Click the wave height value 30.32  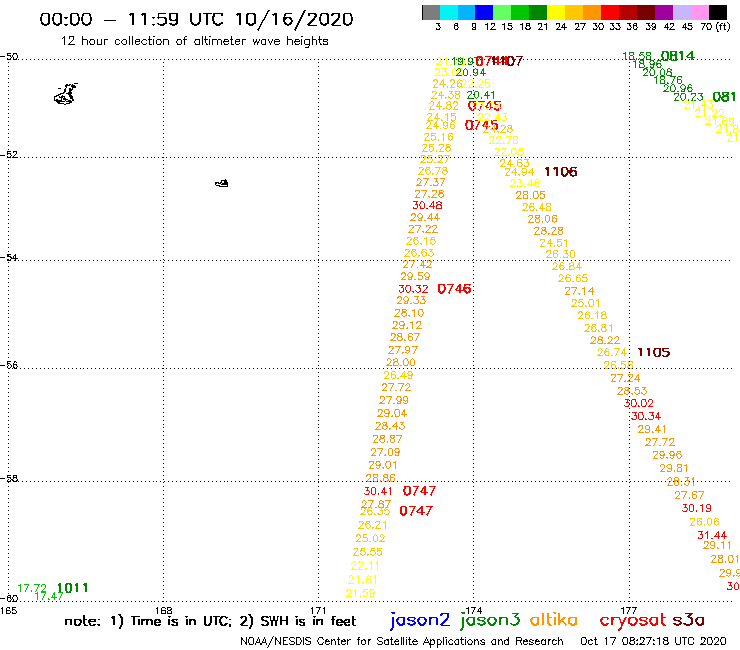413,289
